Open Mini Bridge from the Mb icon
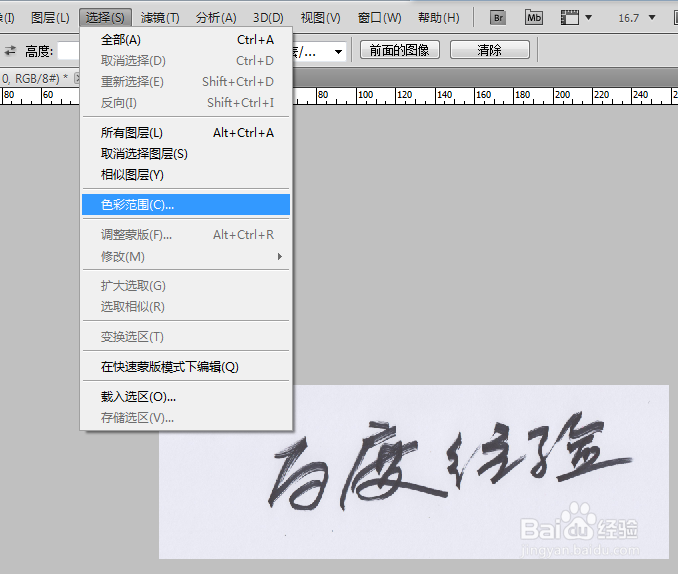 534,18
